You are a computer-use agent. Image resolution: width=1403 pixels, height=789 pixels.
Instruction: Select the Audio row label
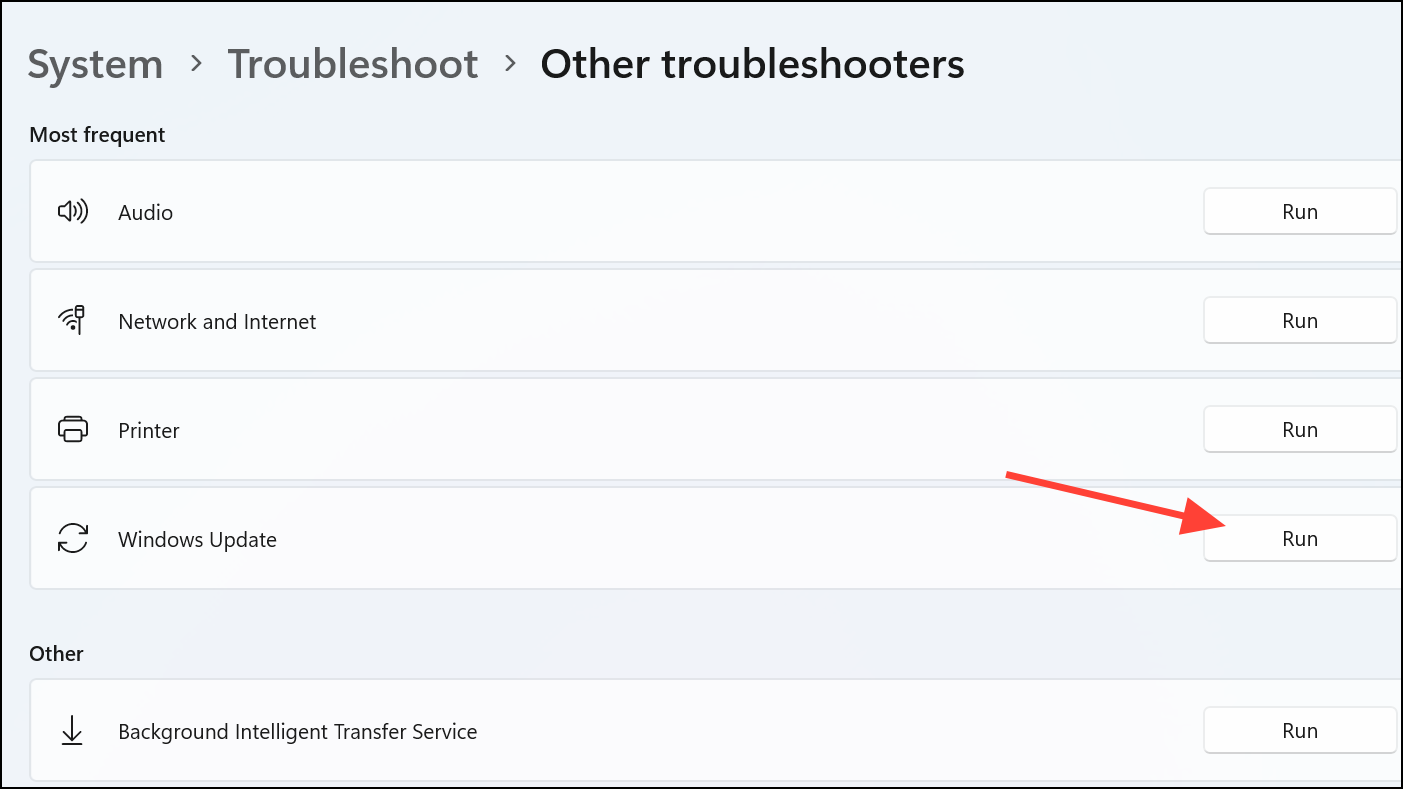[145, 212]
